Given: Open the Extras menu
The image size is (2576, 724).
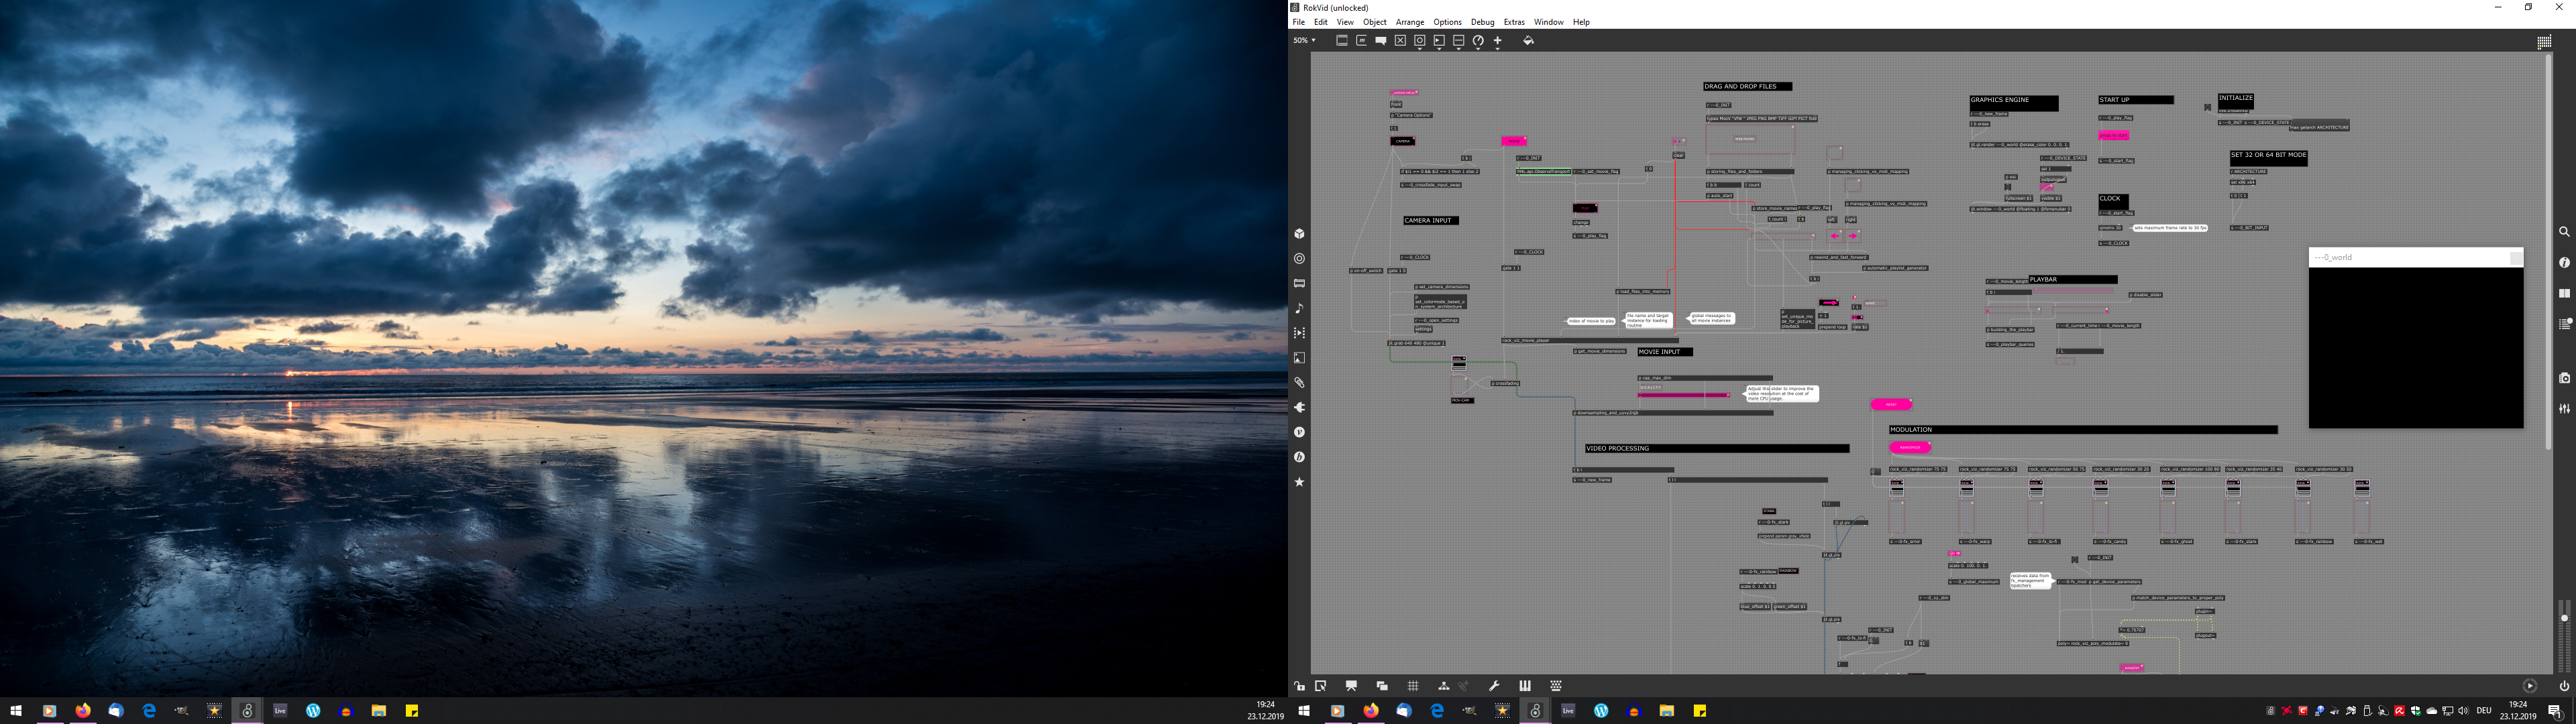Looking at the screenshot, I should click(x=1514, y=22).
